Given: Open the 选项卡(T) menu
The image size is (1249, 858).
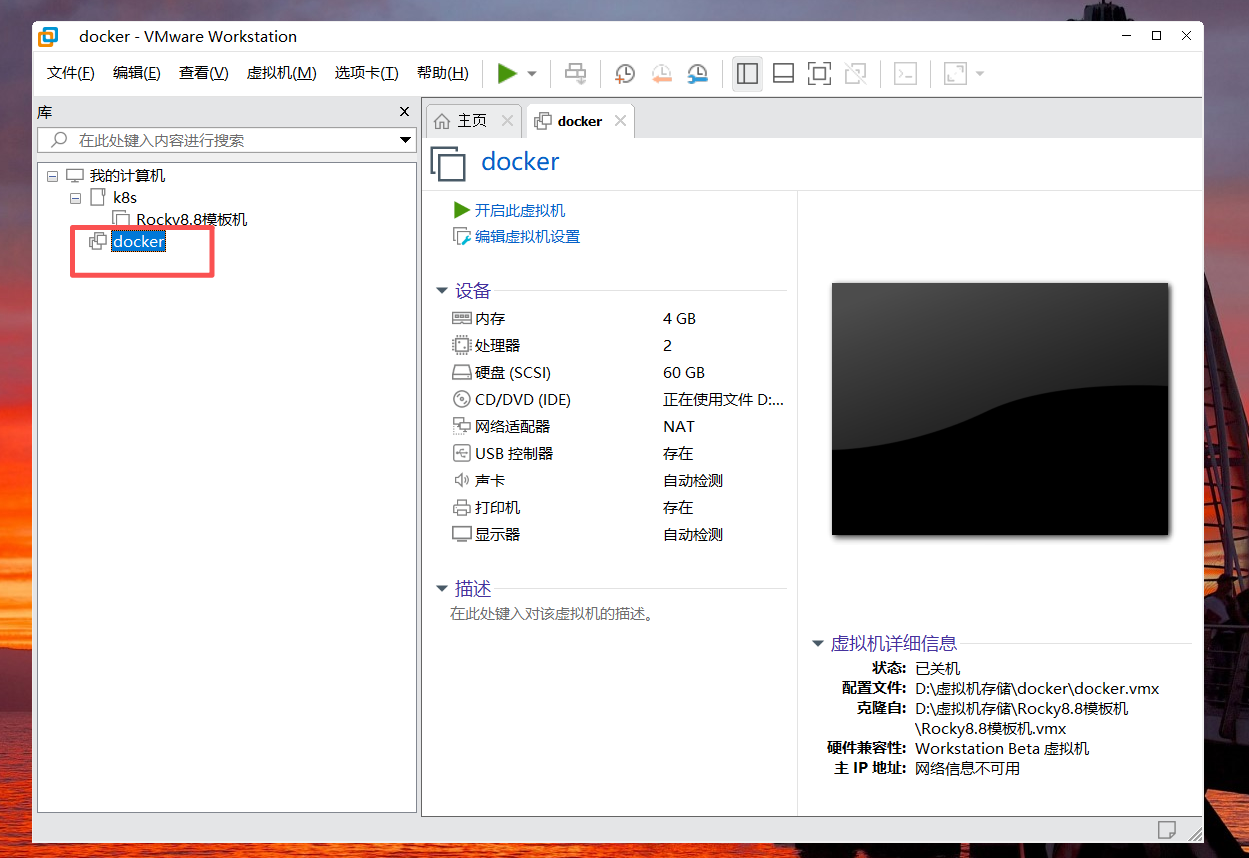Looking at the screenshot, I should [366, 73].
